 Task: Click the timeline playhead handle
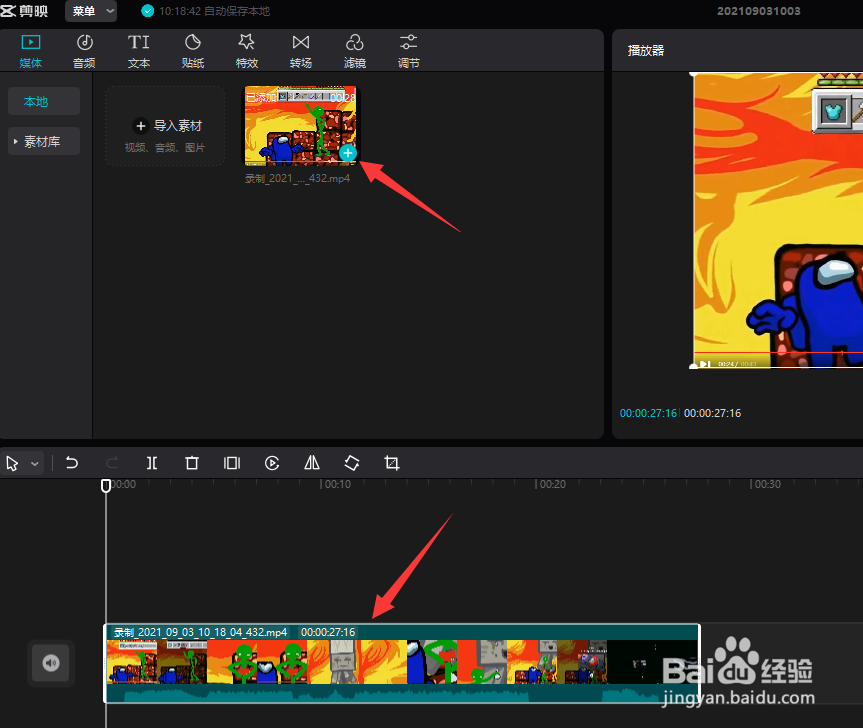tap(106, 485)
